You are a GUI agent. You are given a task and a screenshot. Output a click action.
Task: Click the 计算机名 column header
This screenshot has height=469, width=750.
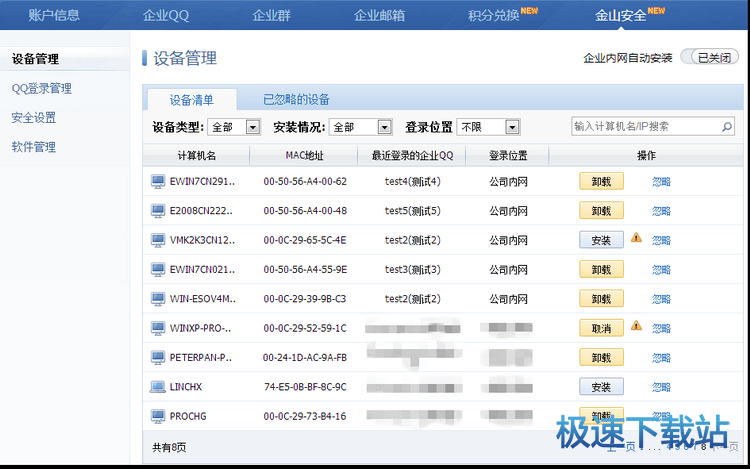tap(197, 156)
